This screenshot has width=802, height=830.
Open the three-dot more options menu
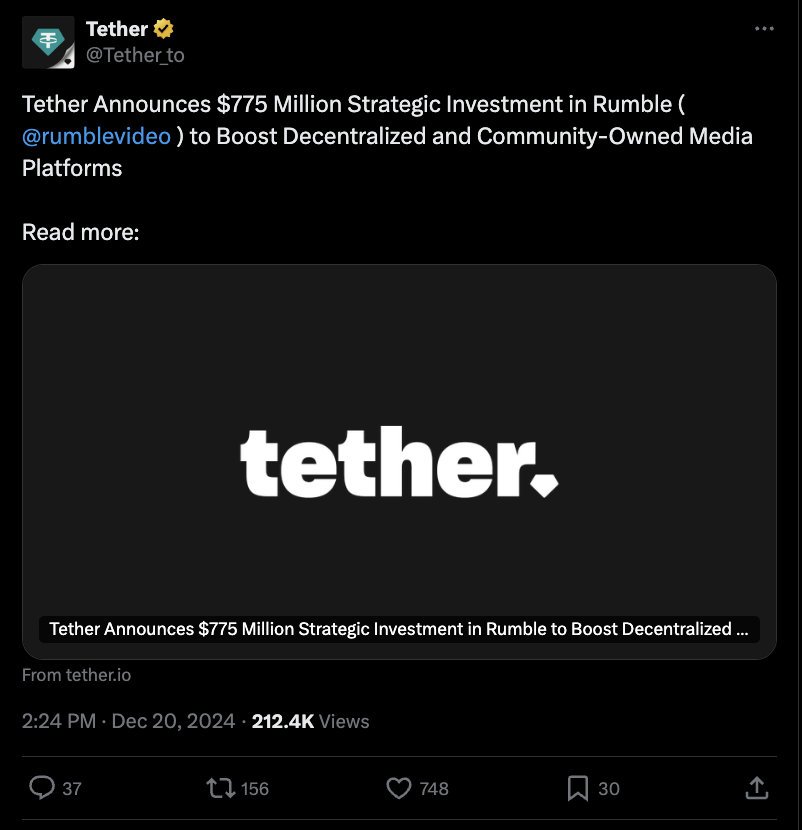764,29
